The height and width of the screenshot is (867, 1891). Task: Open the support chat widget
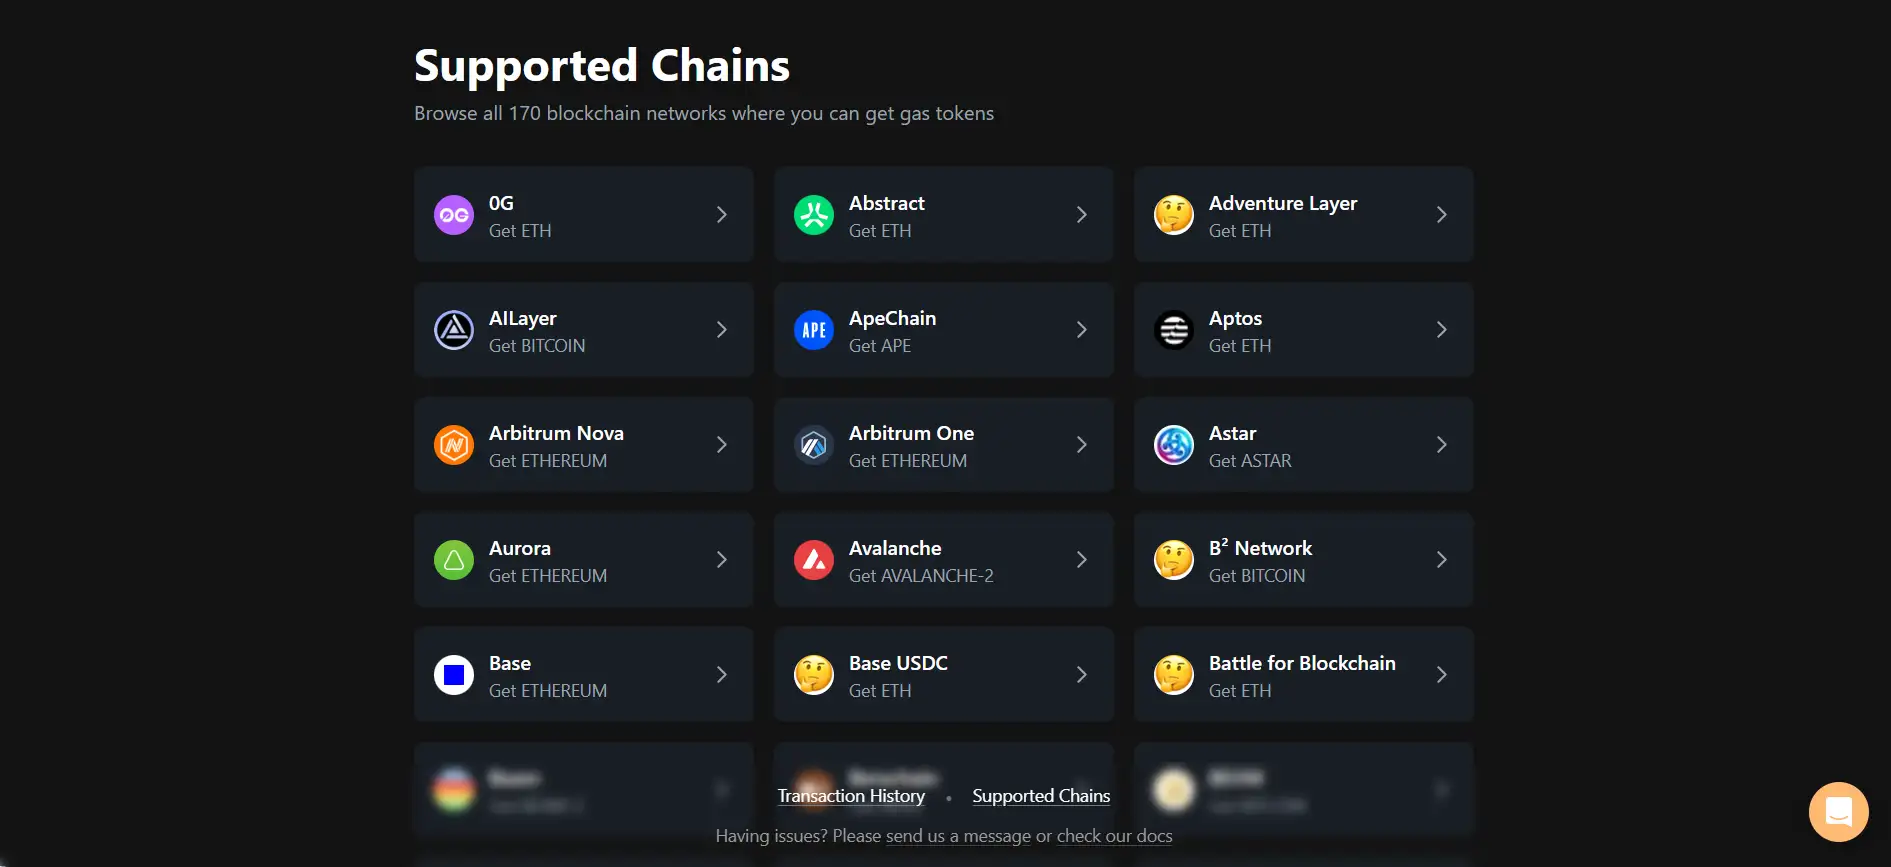[x=1838, y=811]
